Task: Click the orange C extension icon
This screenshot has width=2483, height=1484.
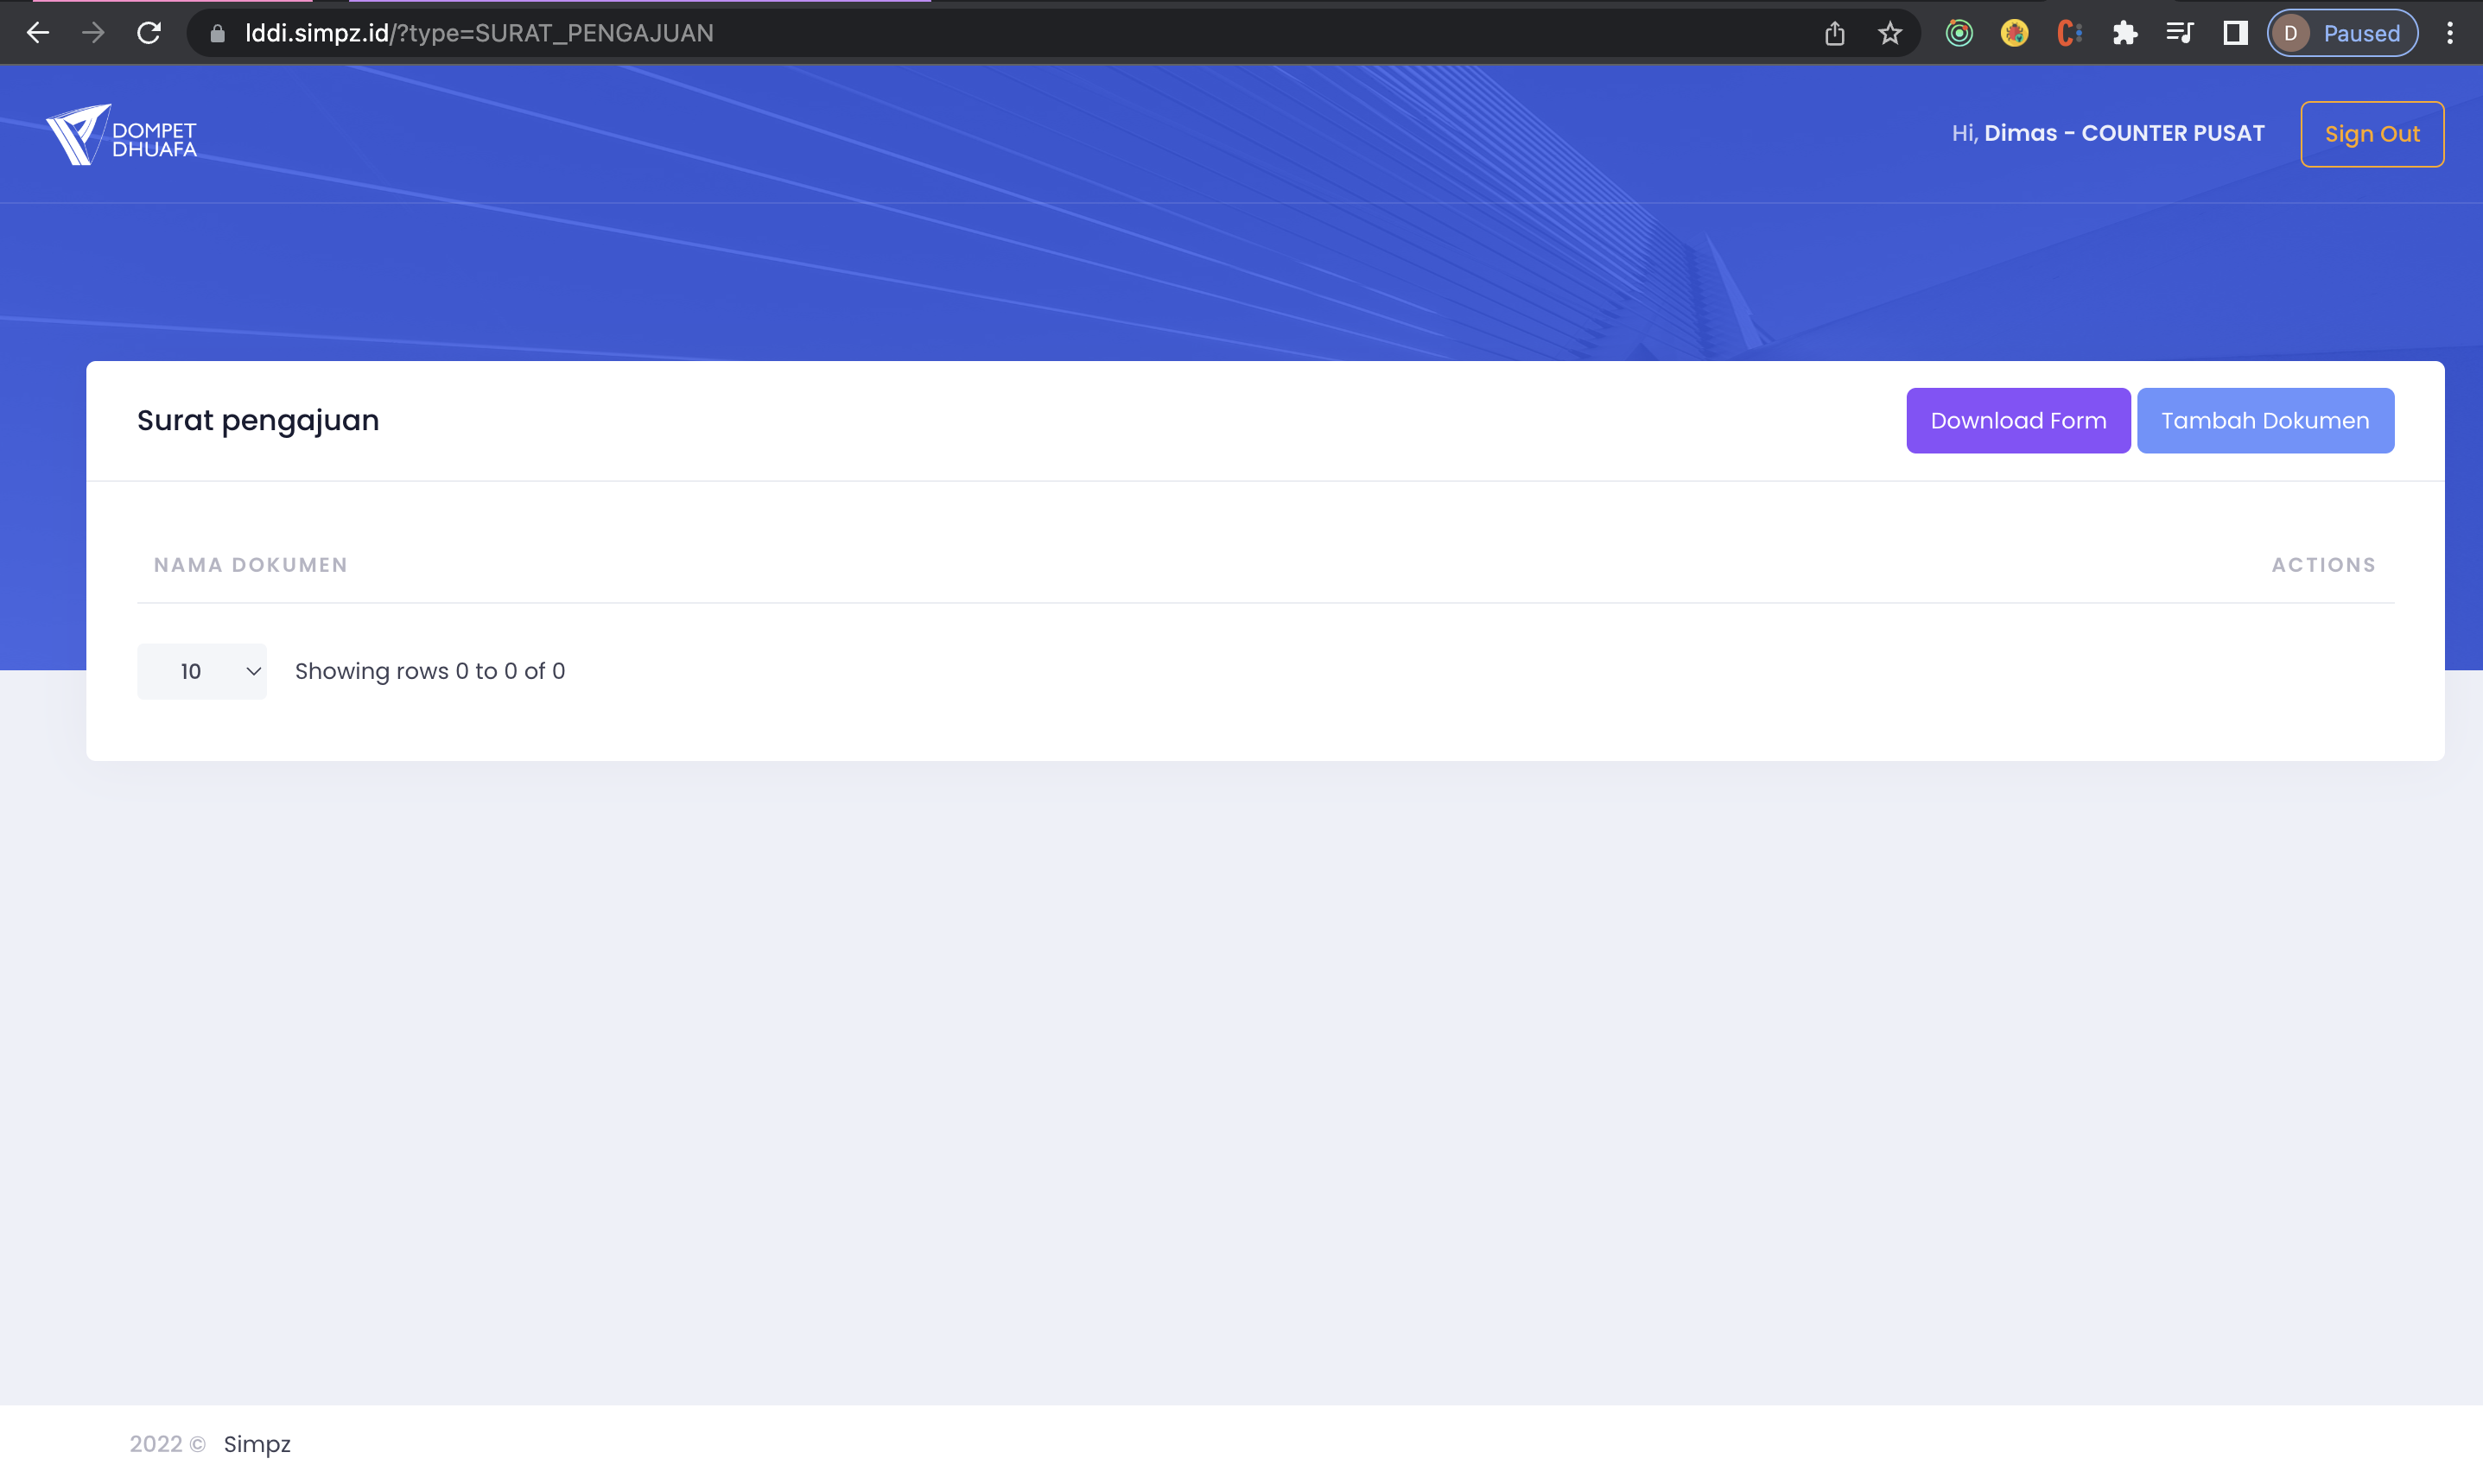Action: tap(2069, 33)
